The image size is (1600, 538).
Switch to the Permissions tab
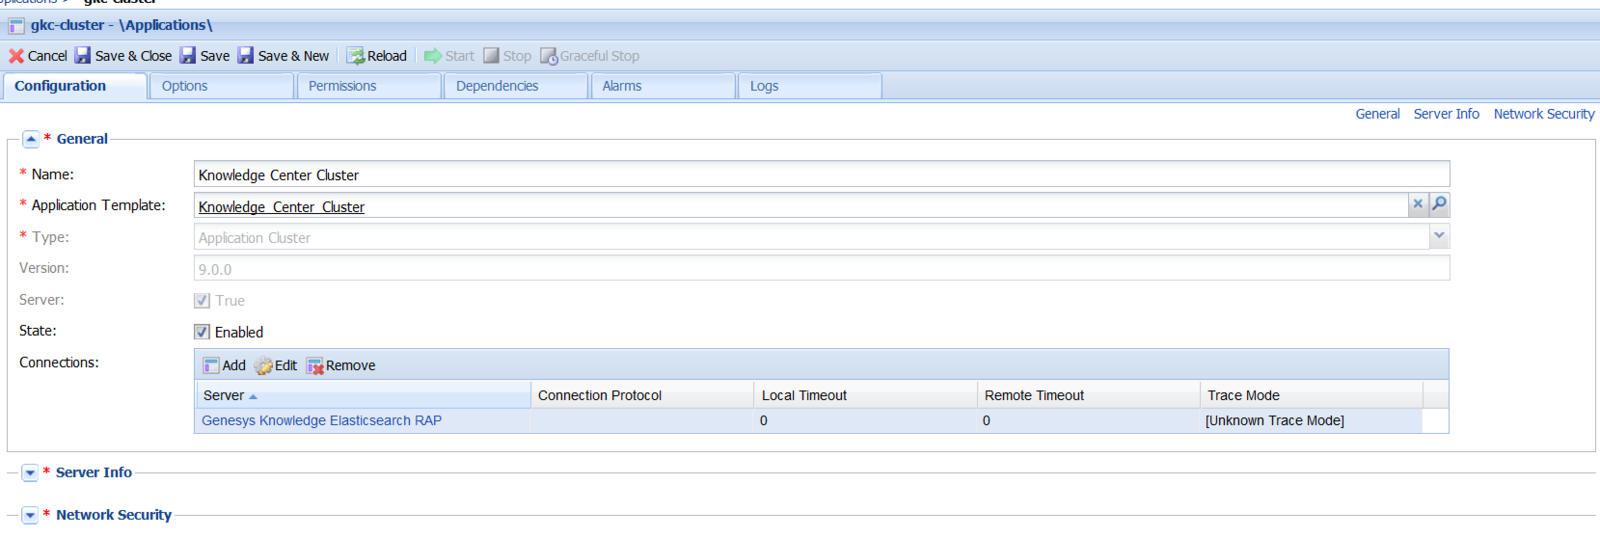342,86
